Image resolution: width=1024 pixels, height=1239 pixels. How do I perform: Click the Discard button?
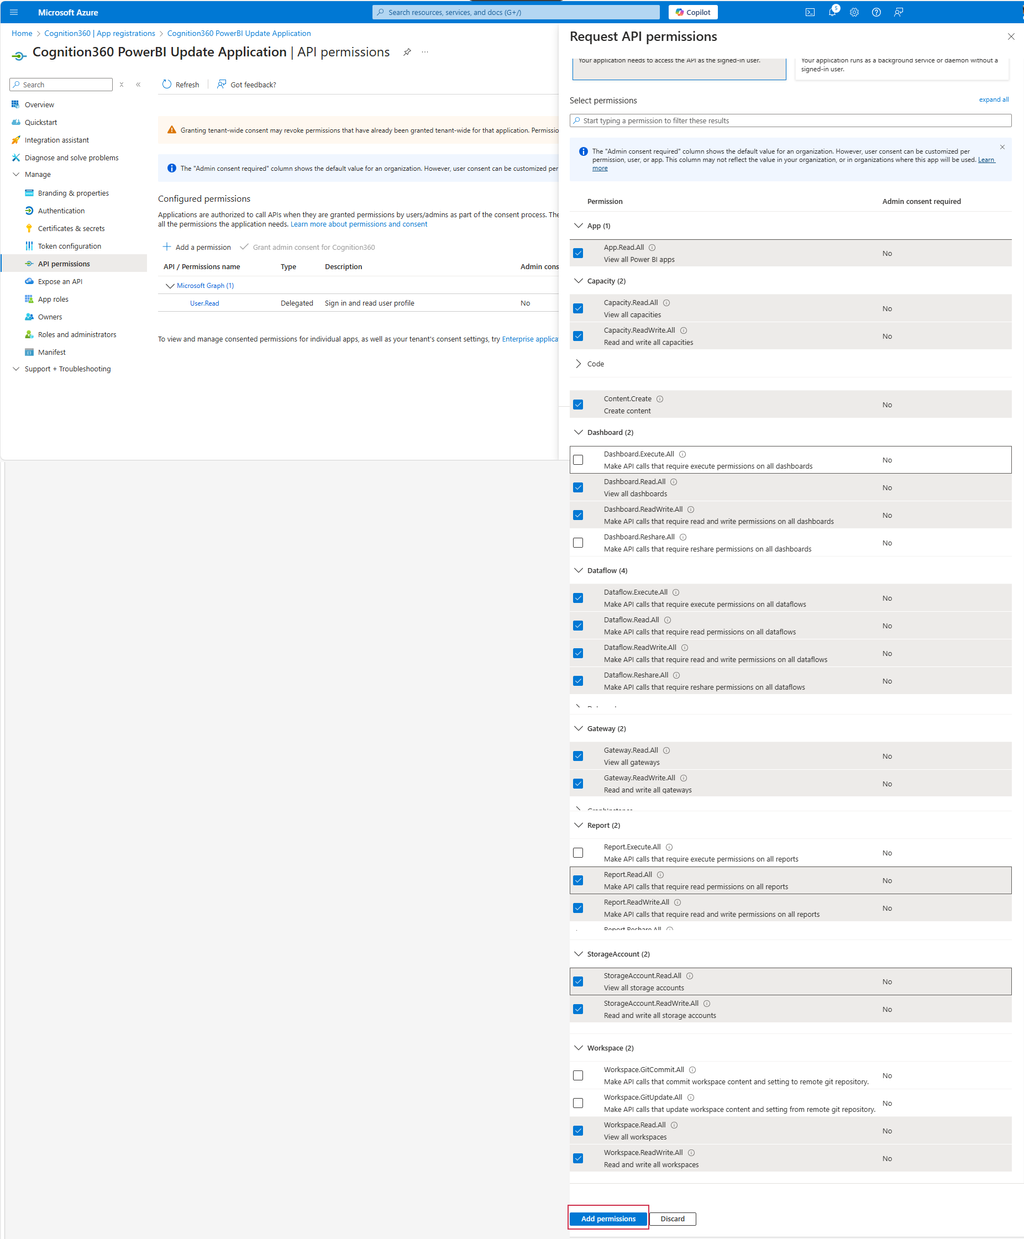673,1219
